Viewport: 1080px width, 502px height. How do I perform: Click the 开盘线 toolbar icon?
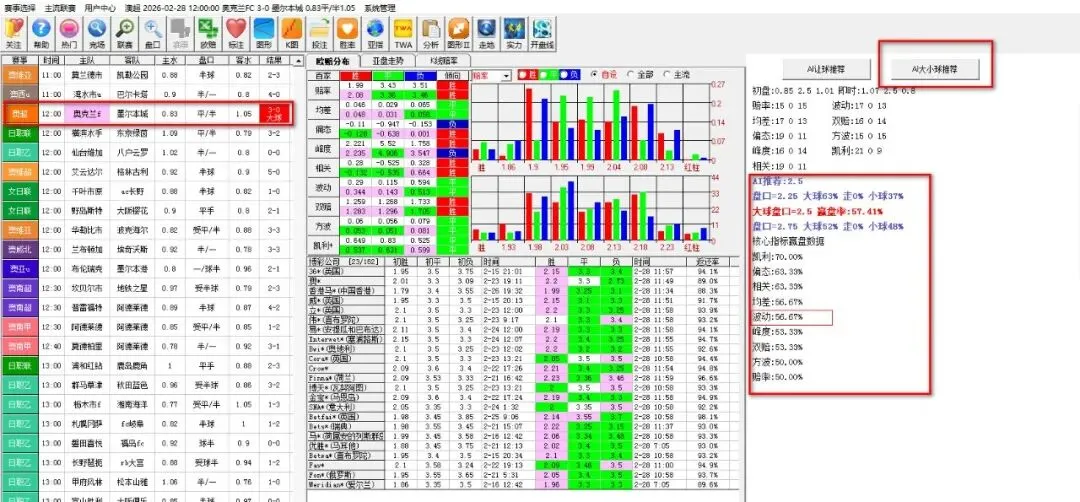(x=542, y=33)
